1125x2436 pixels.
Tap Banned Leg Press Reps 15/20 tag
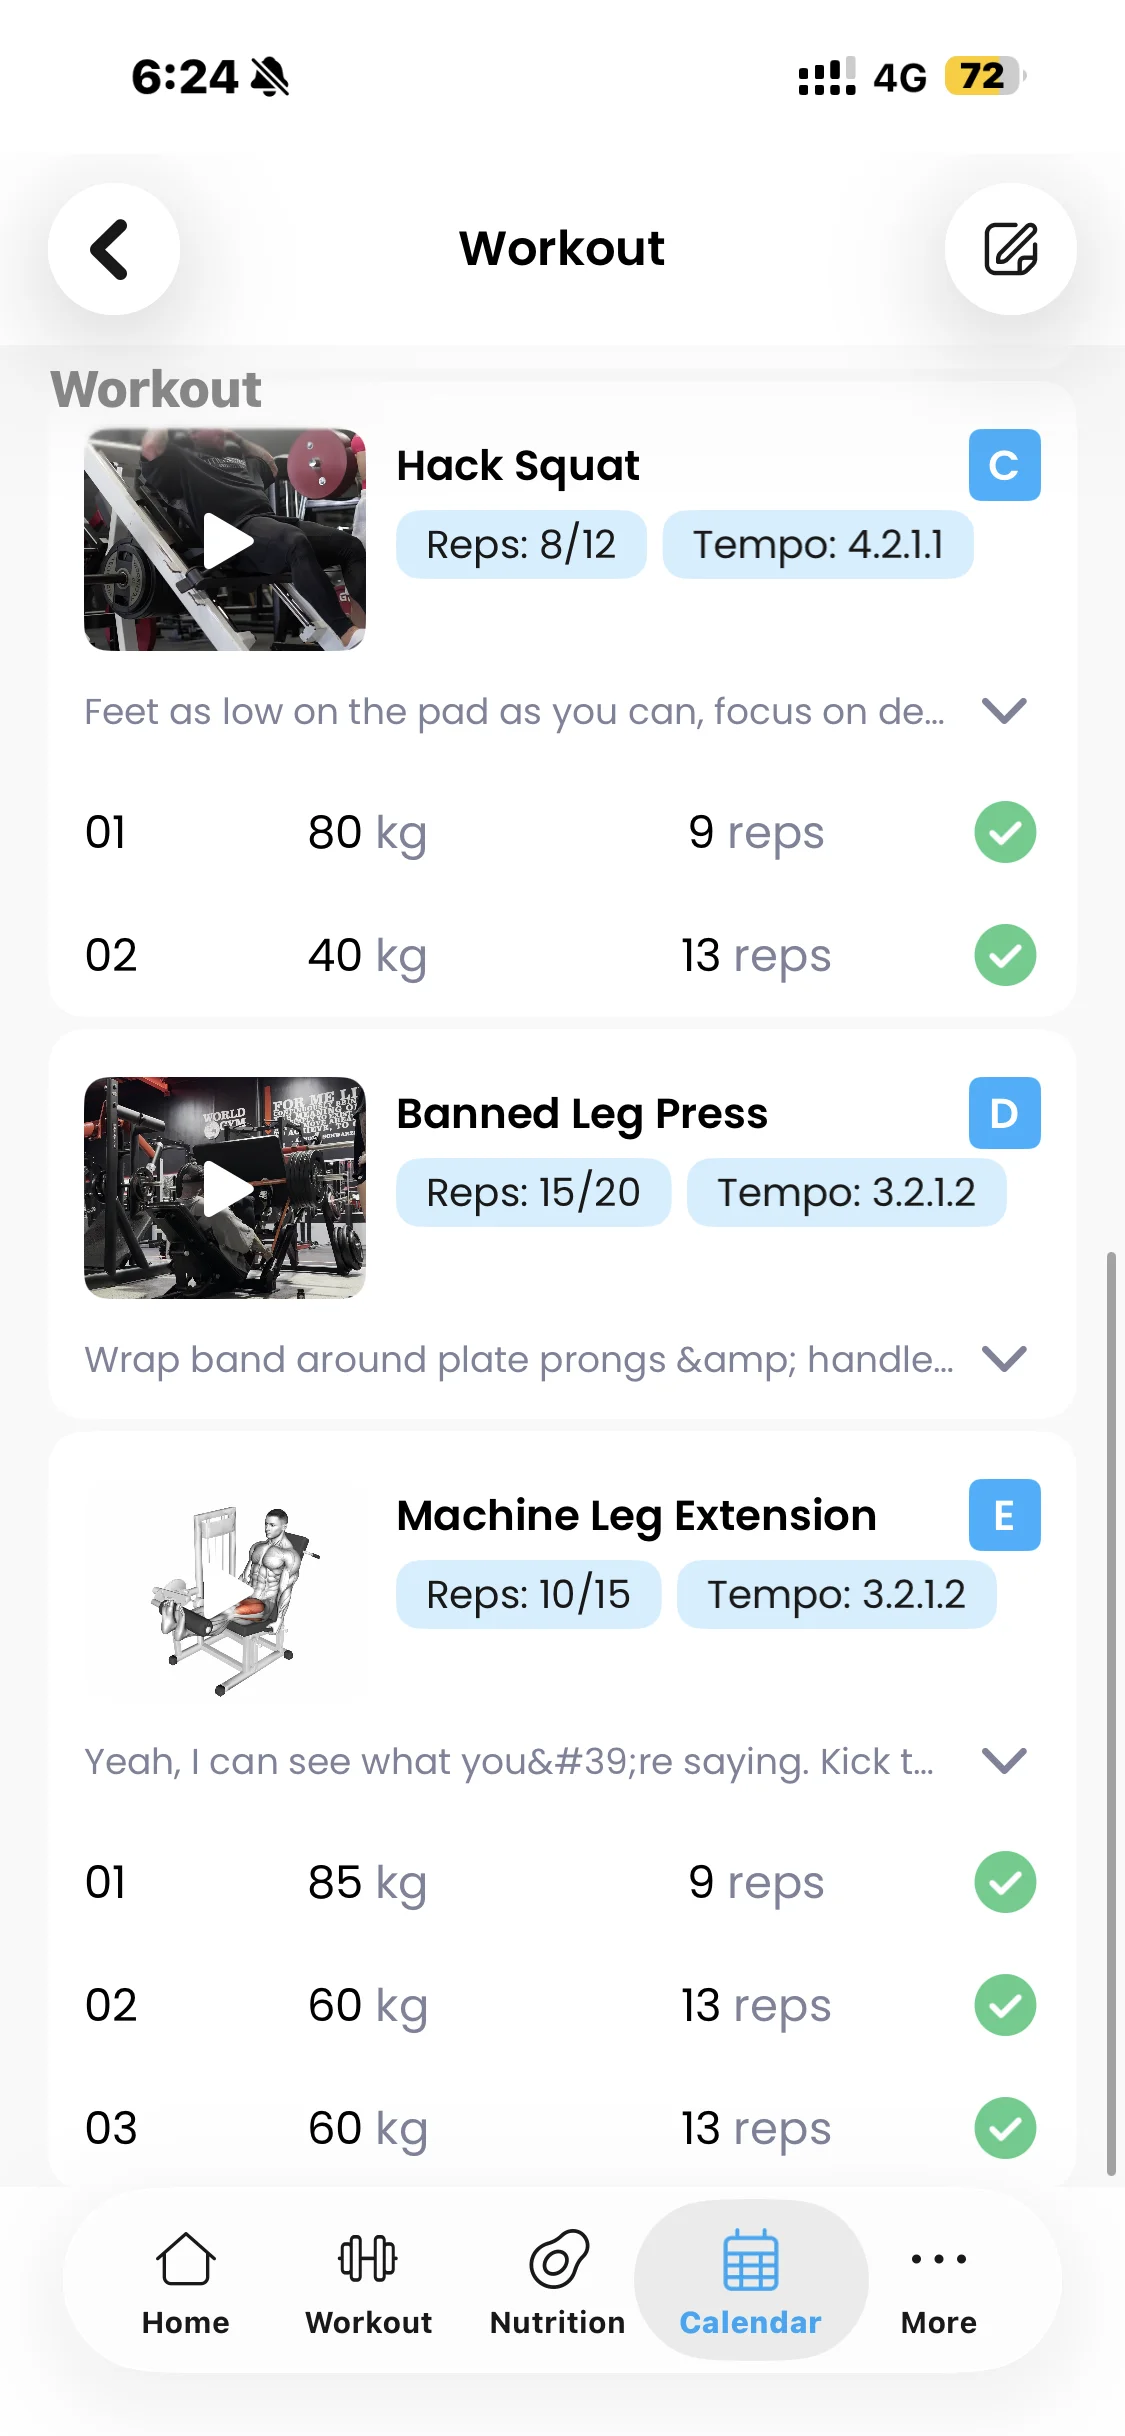coord(533,1192)
